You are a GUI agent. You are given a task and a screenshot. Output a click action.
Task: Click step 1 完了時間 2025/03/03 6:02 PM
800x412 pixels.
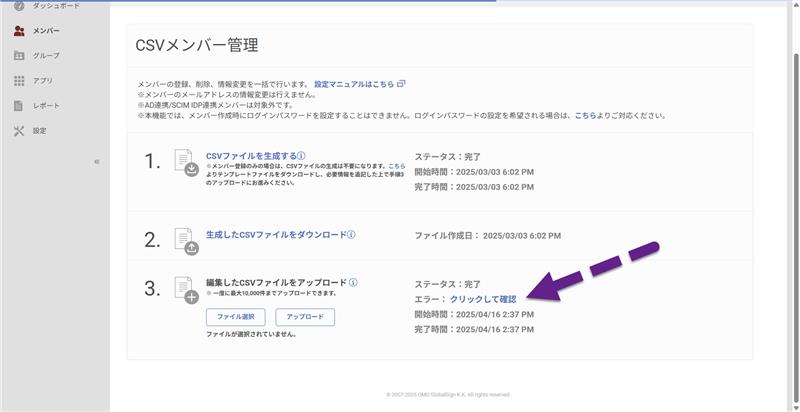[x=474, y=187]
